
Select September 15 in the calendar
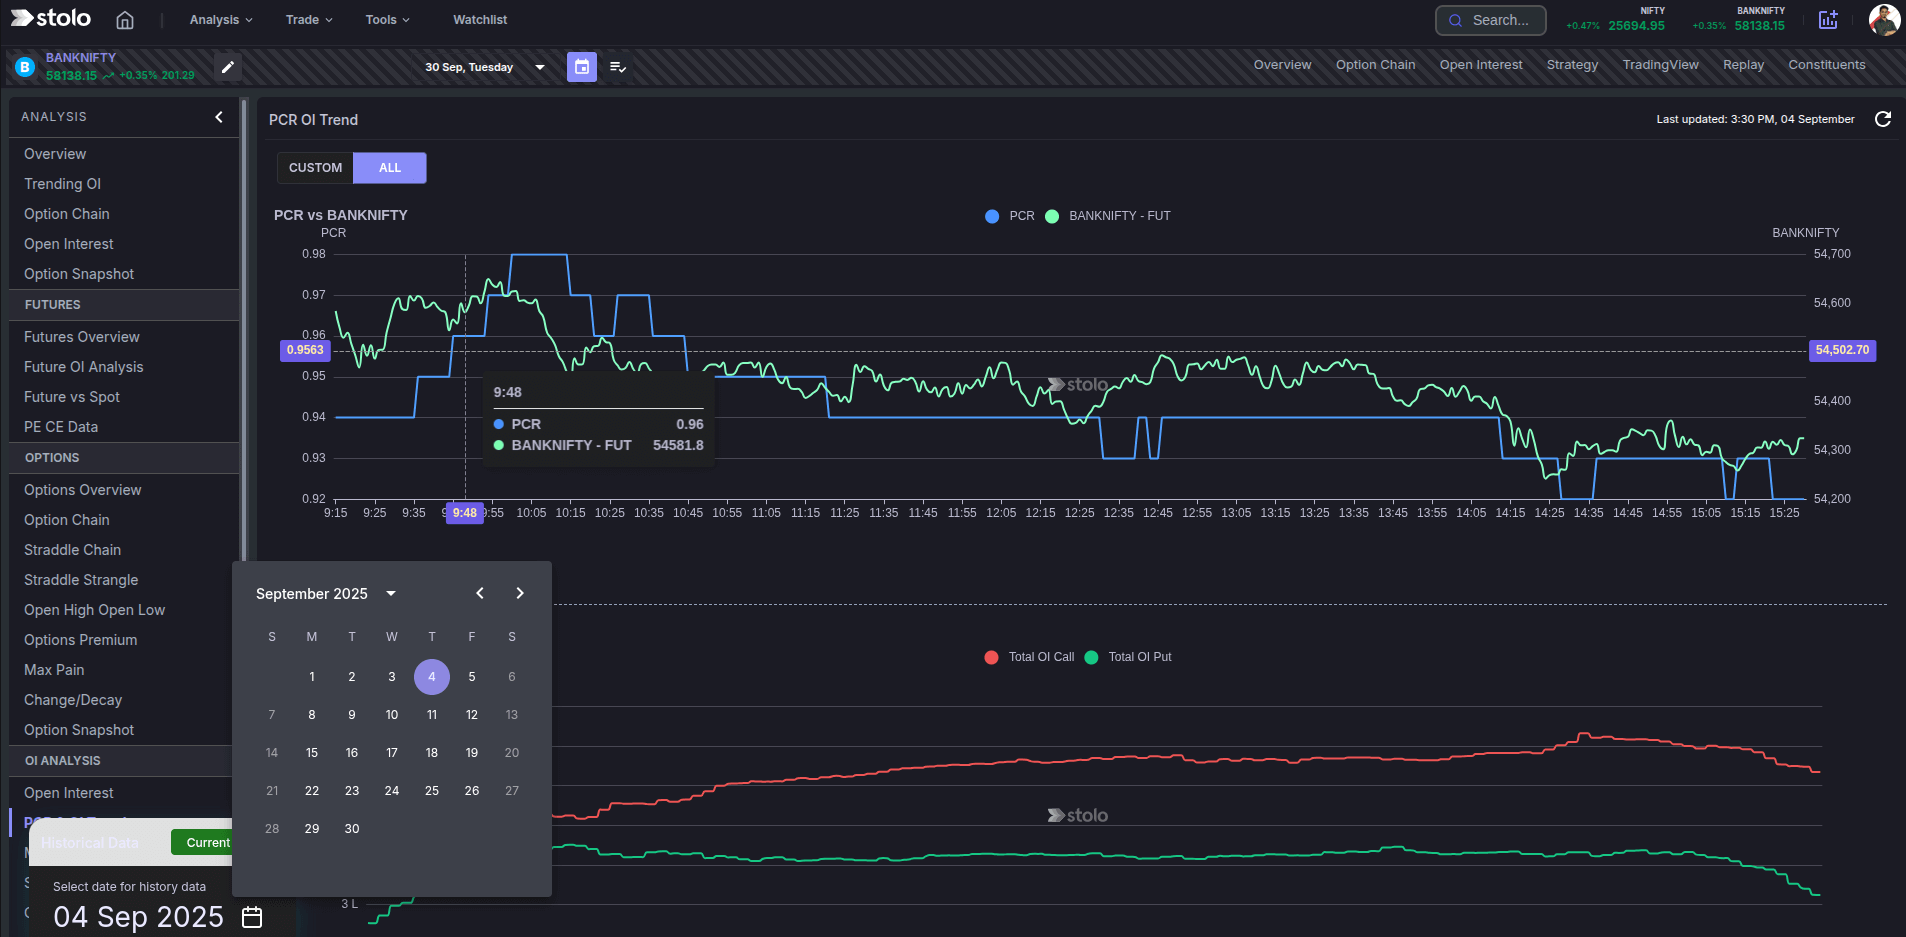tap(311, 752)
